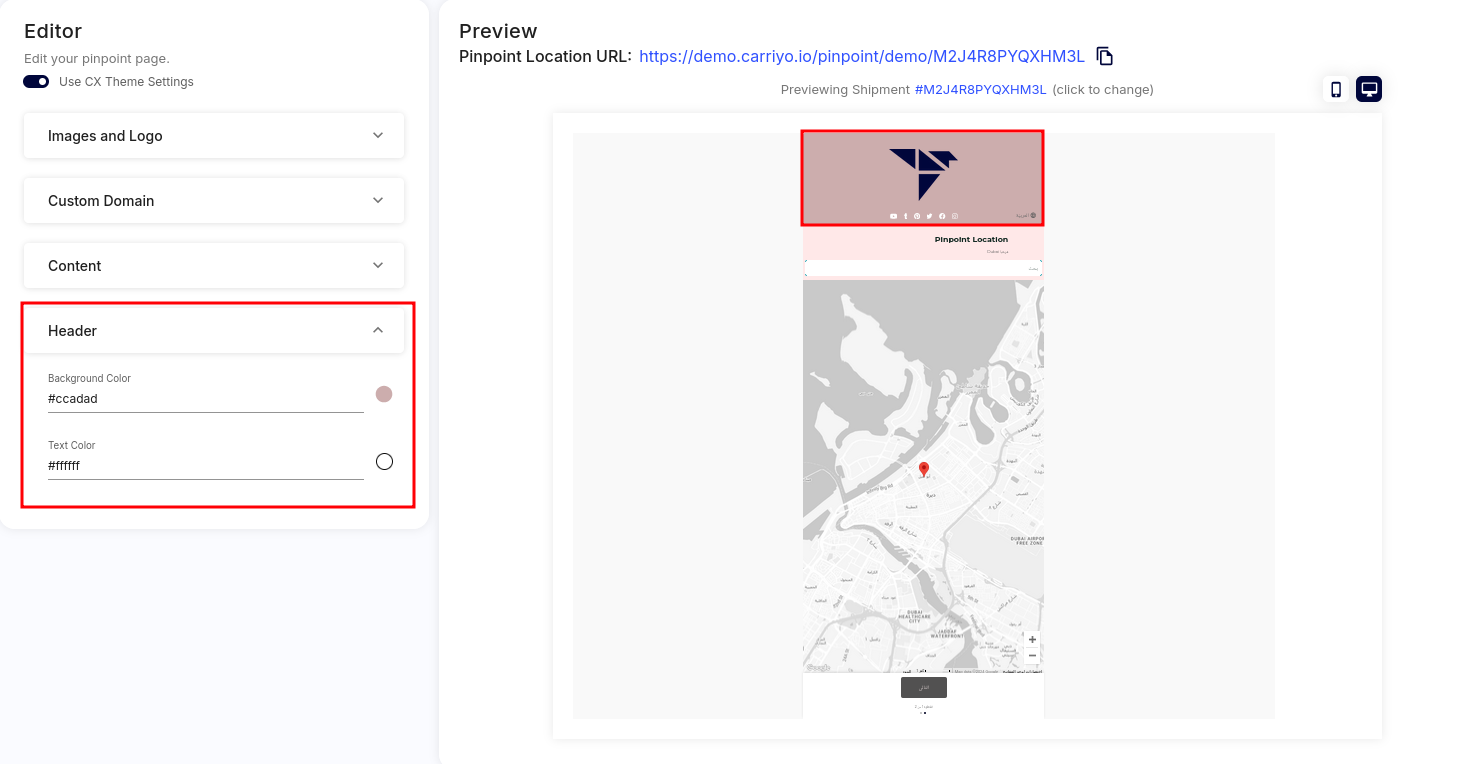This screenshot has height=764, width=1482.
Task: Open the Background Color swatch picker
Action: click(384, 394)
